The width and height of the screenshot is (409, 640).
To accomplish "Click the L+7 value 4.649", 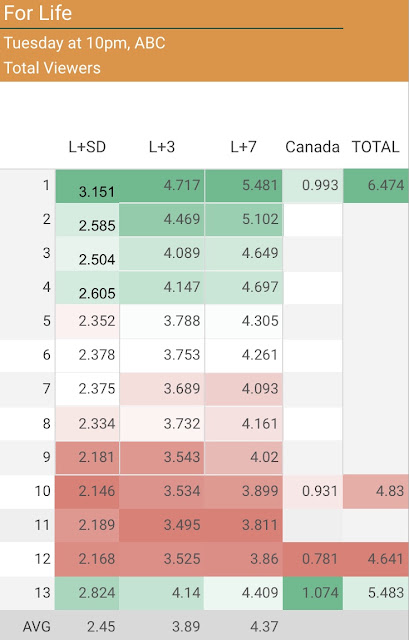I will [x=244, y=253].
